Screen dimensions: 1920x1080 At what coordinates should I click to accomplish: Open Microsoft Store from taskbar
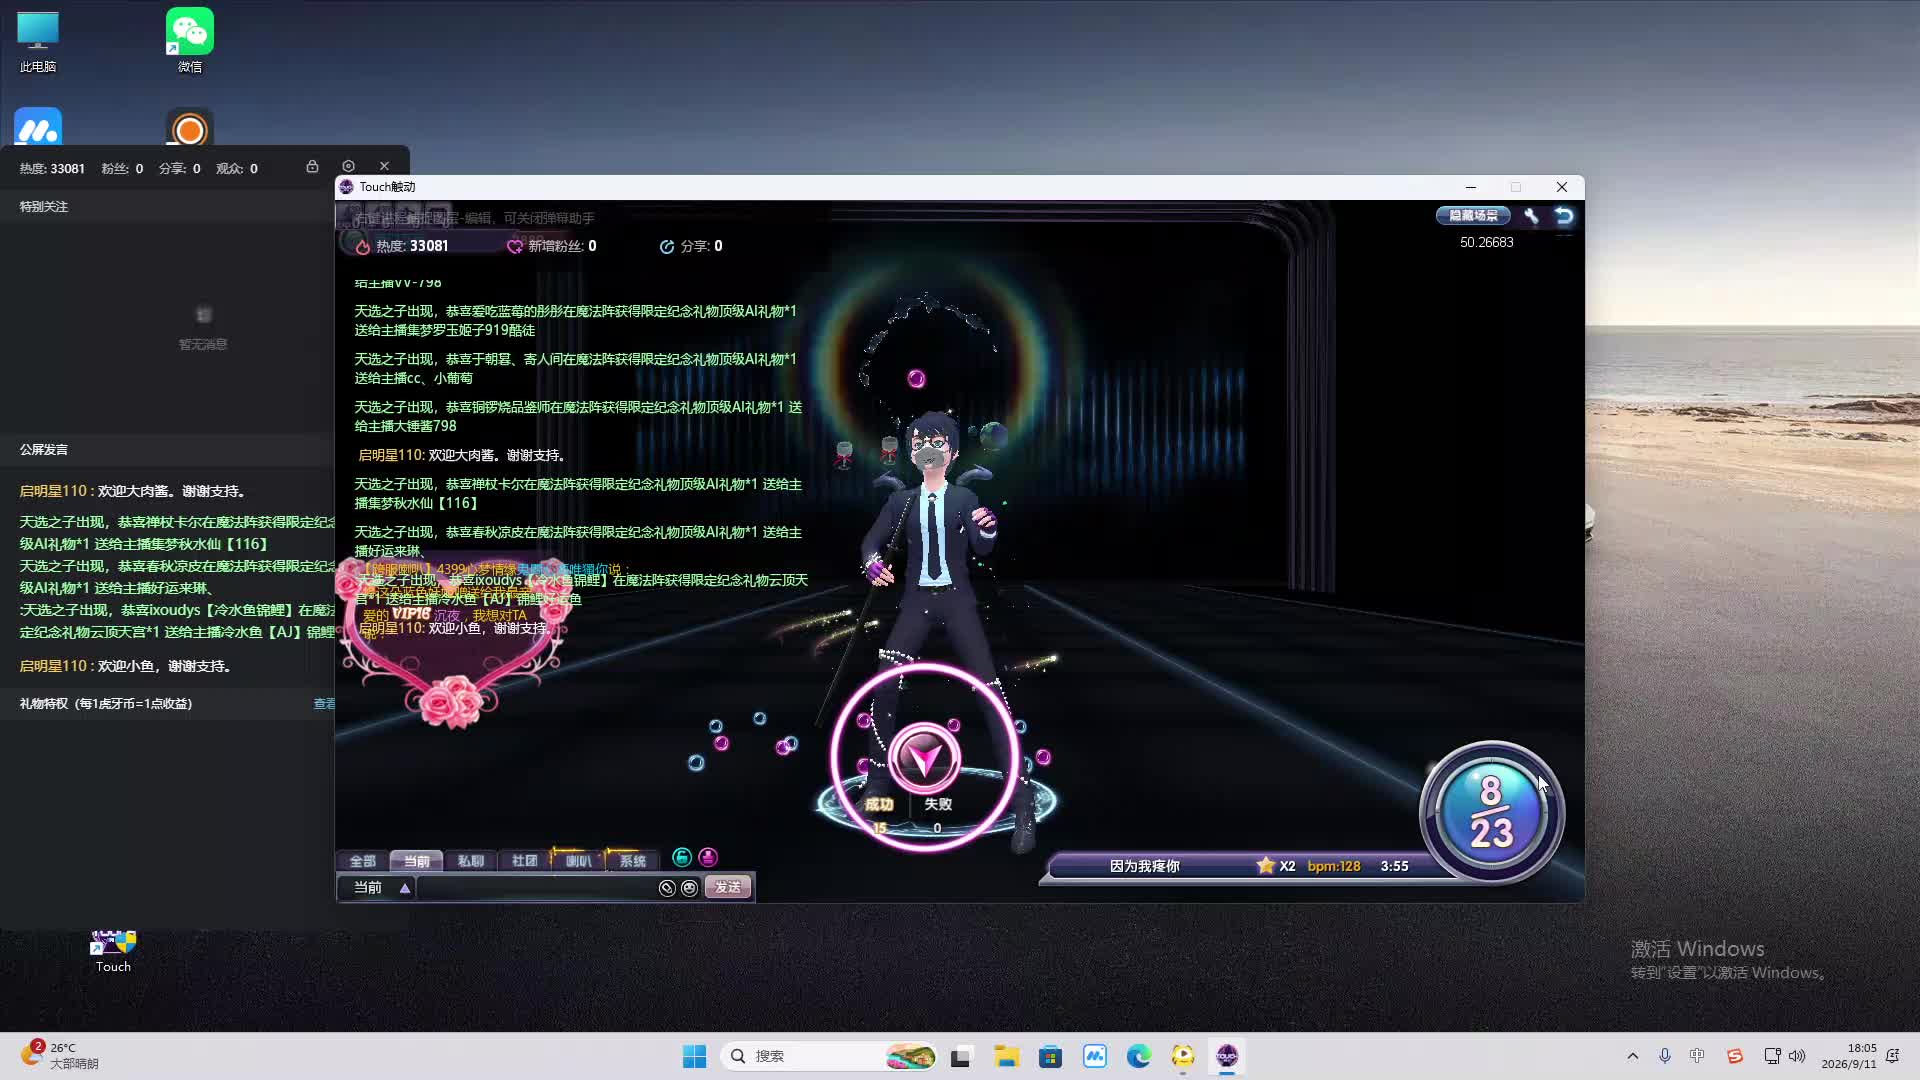coord(1050,1056)
